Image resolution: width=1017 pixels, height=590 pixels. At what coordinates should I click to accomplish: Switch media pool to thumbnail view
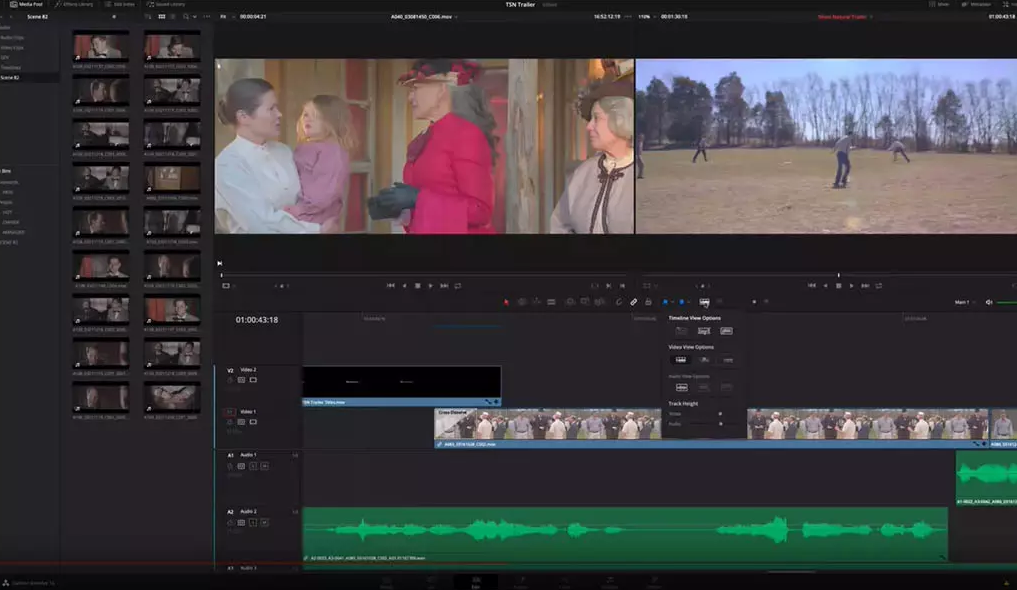(x=162, y=16)
